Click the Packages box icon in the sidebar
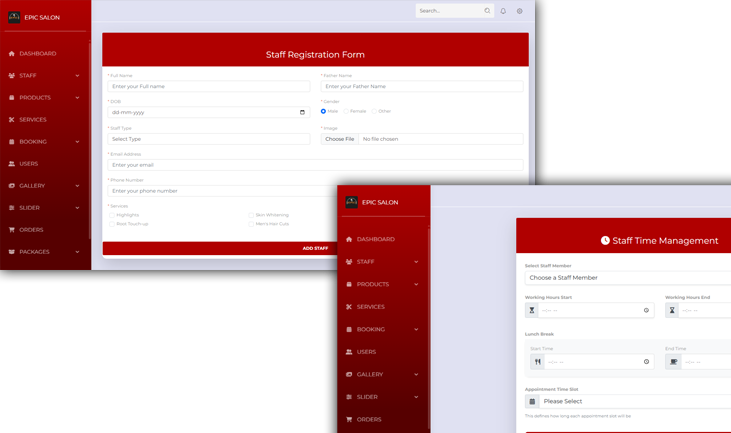 [12, 251]
